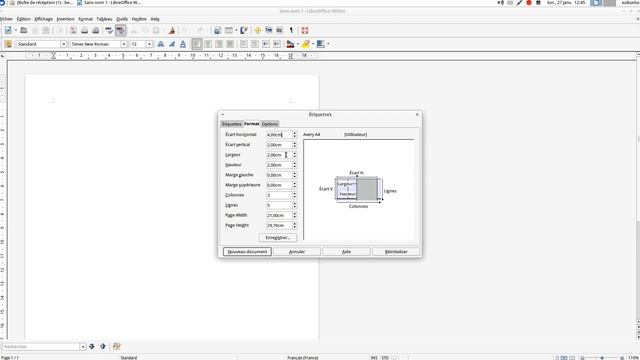Center the paragraph horizontally
The image size is (640, 360).
click(208, 44)
